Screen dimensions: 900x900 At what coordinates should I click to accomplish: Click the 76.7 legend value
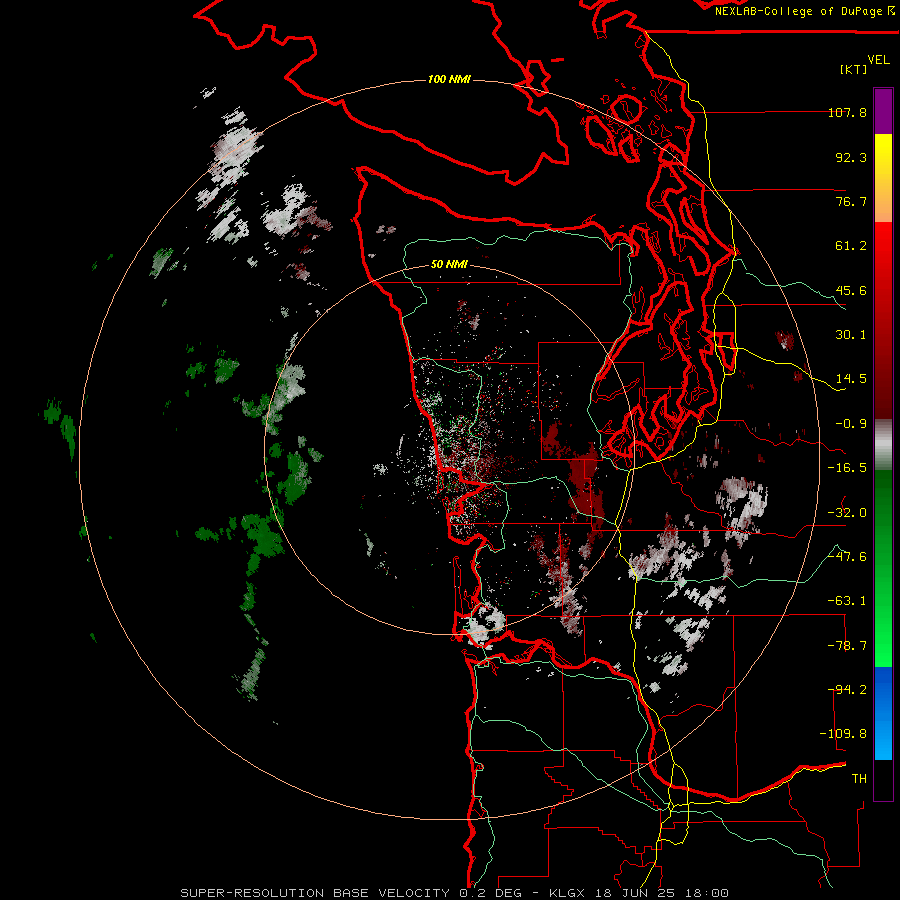[x=851, y=201]
